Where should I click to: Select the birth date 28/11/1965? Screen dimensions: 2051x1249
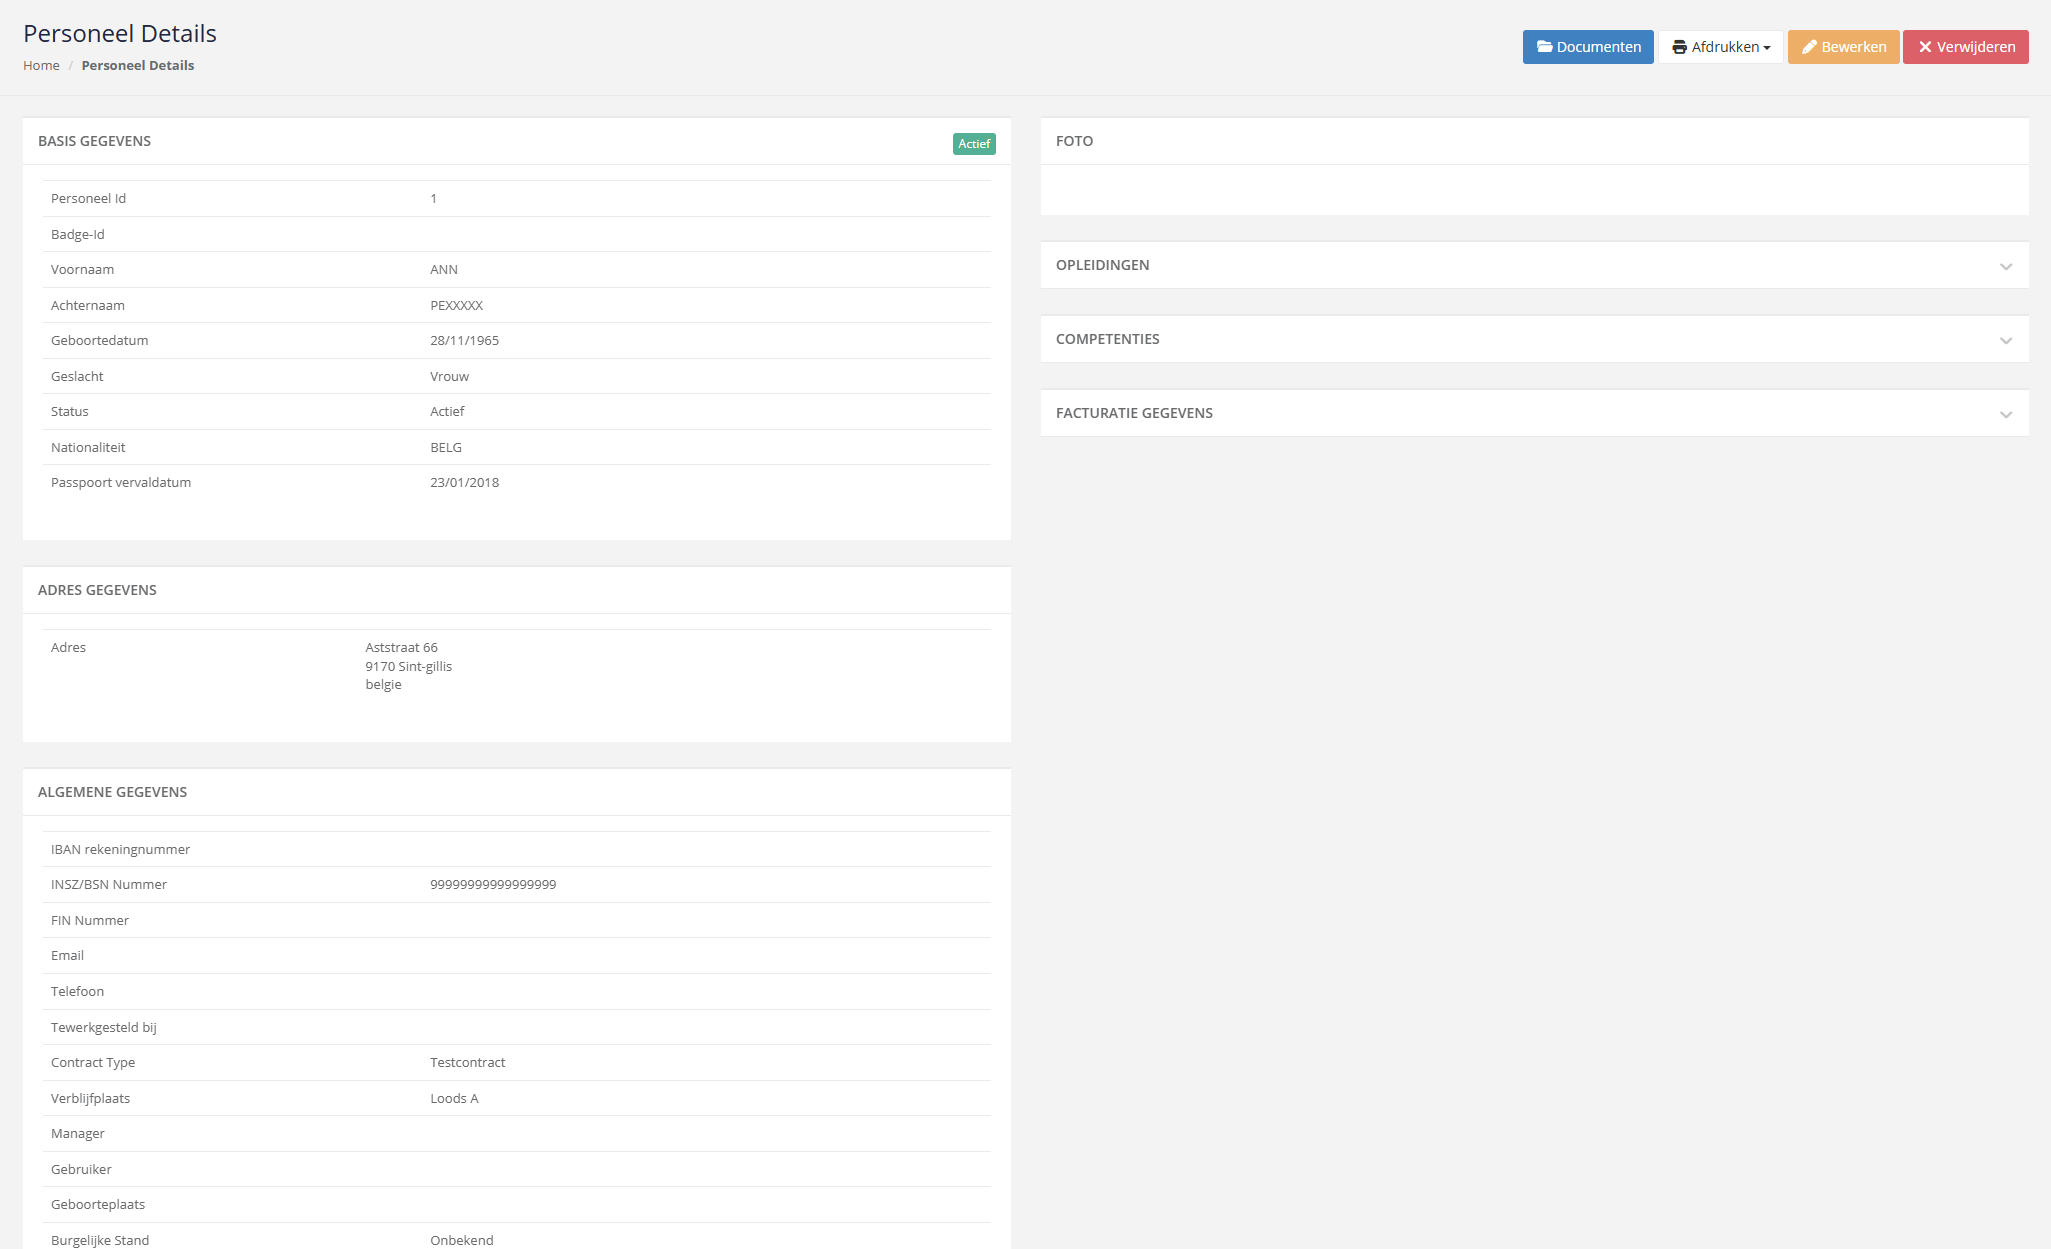click(464, 341)
